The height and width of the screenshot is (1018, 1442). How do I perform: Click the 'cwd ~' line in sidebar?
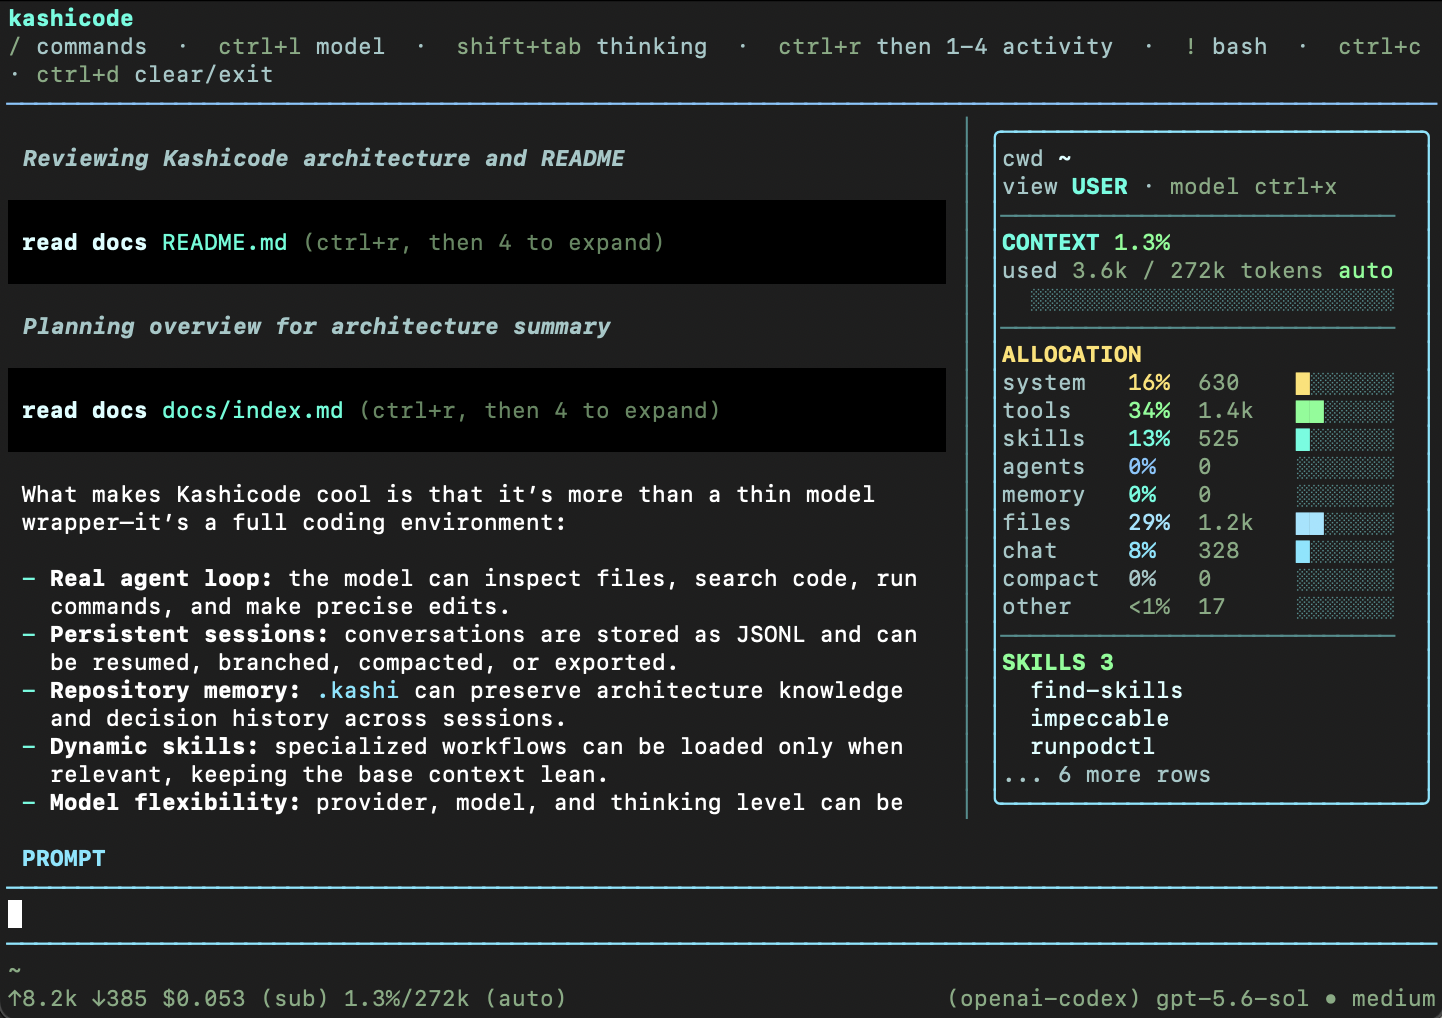pyautogui.click(x=1037, y=158)
